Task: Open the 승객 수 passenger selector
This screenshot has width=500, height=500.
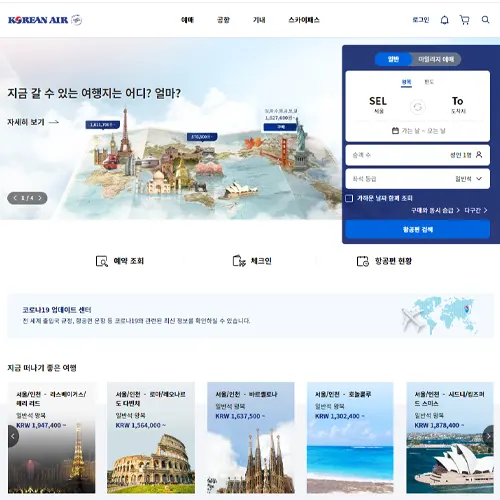Action: click(418, 155)
